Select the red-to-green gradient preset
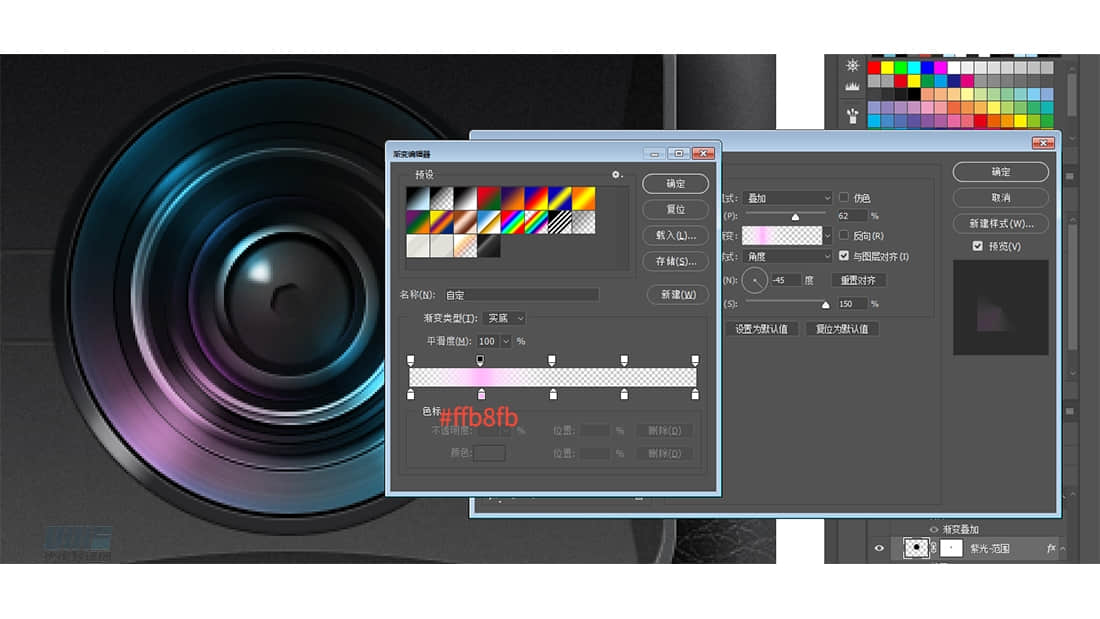Screen dimensions: 1100x619 [x=489, y=198]
